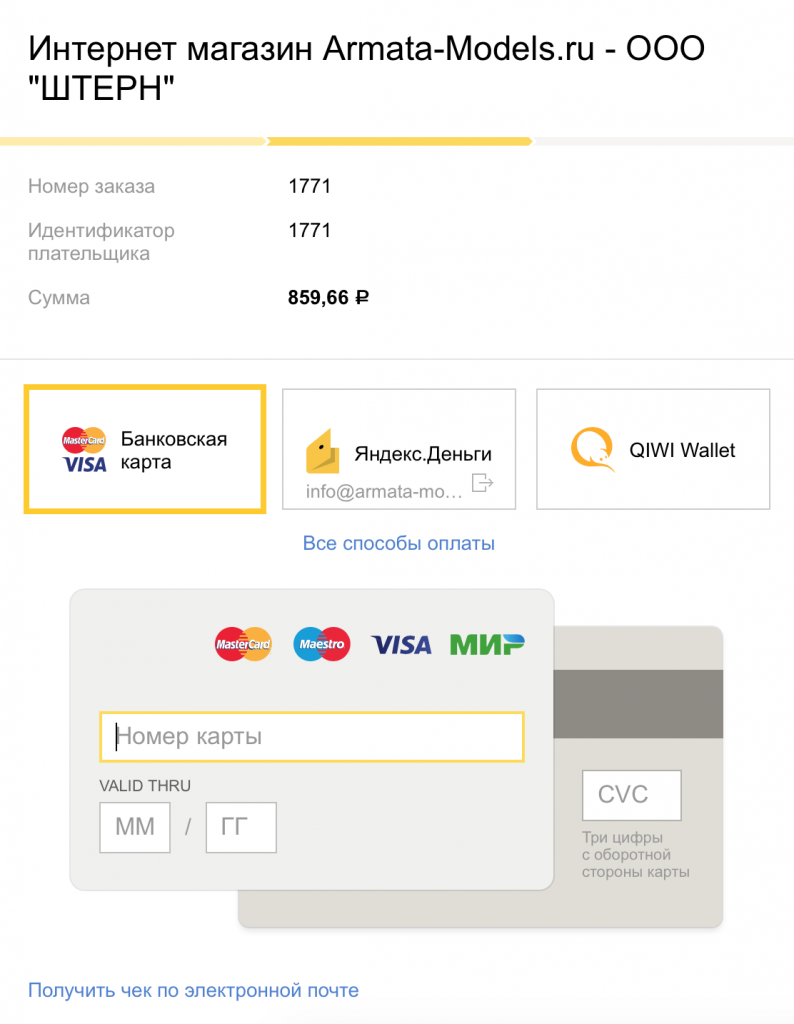The height and width of the screenshot is (1024, 794).
Task: Click the logout arrow icon beside the email
Action: coord(483,484)
